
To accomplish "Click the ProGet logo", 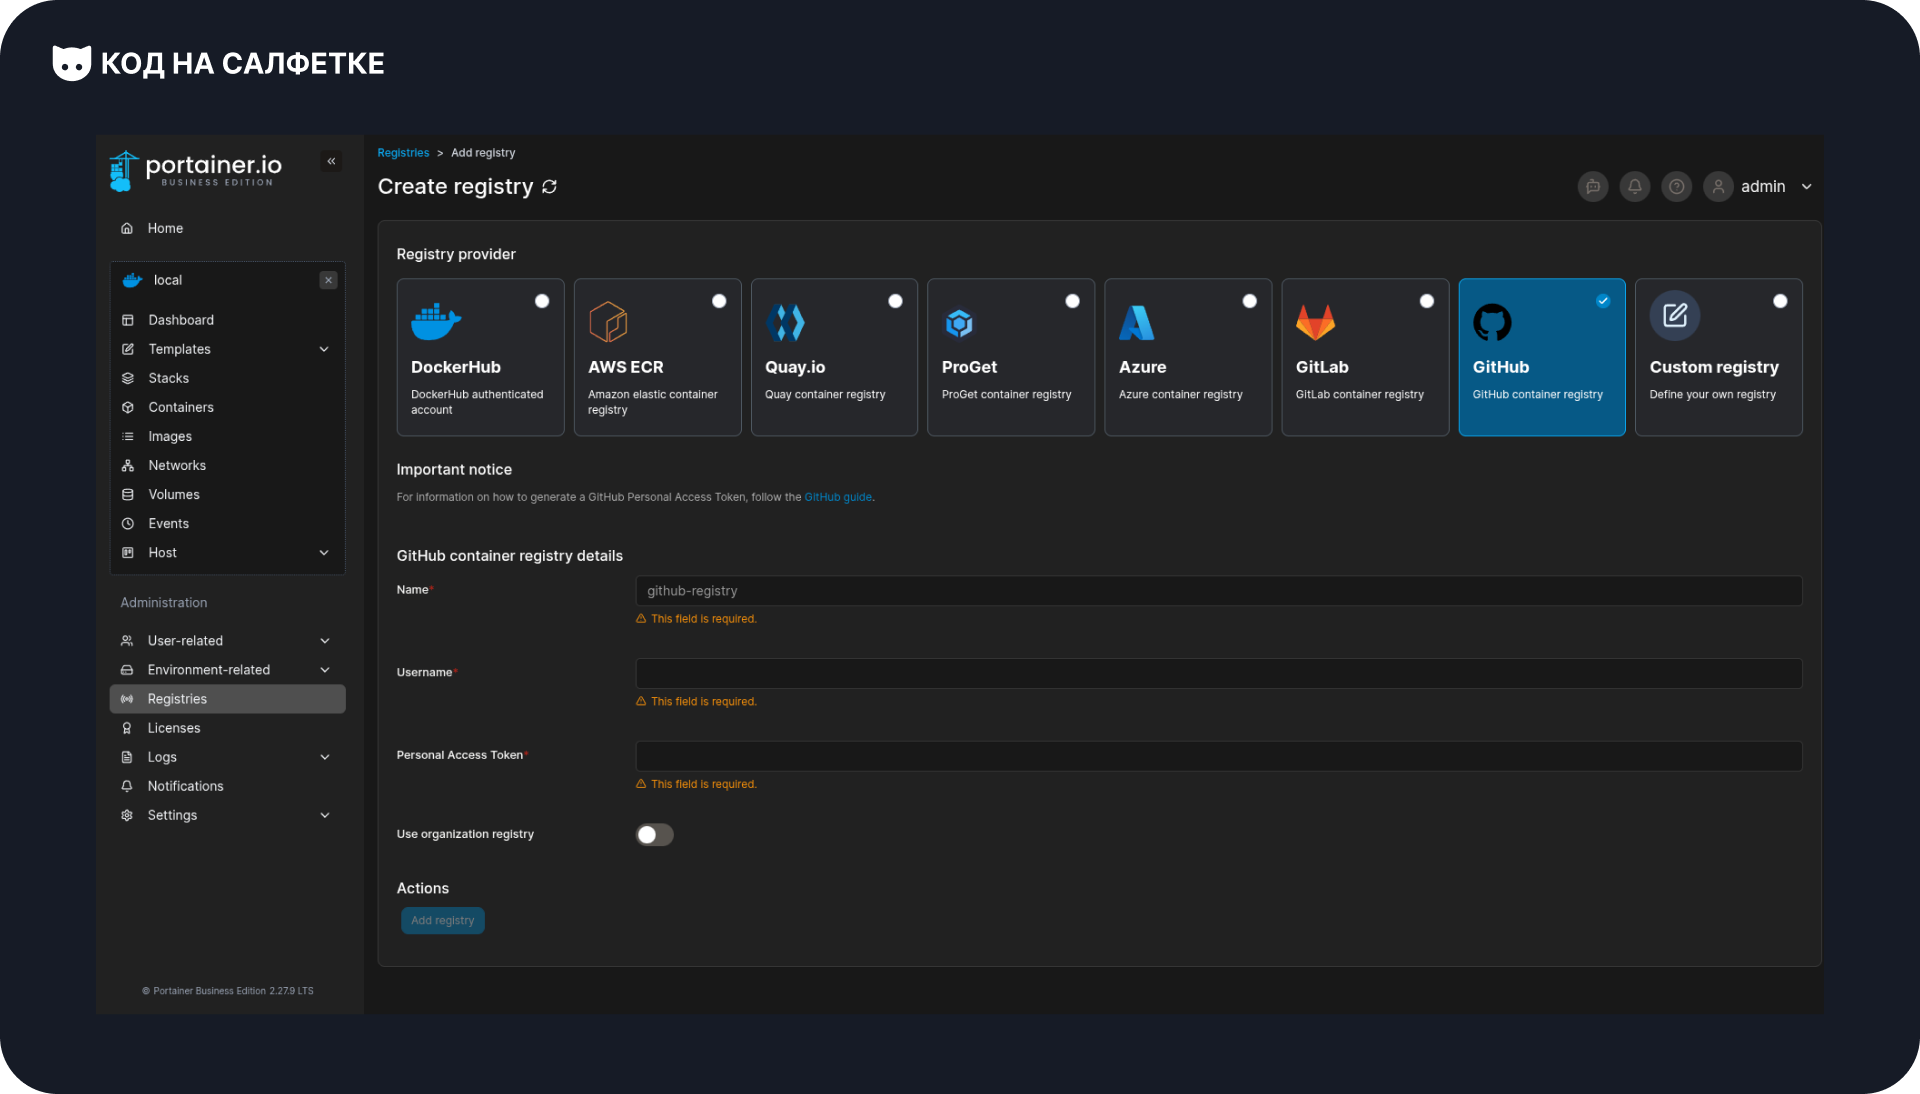I will point(960,323).
